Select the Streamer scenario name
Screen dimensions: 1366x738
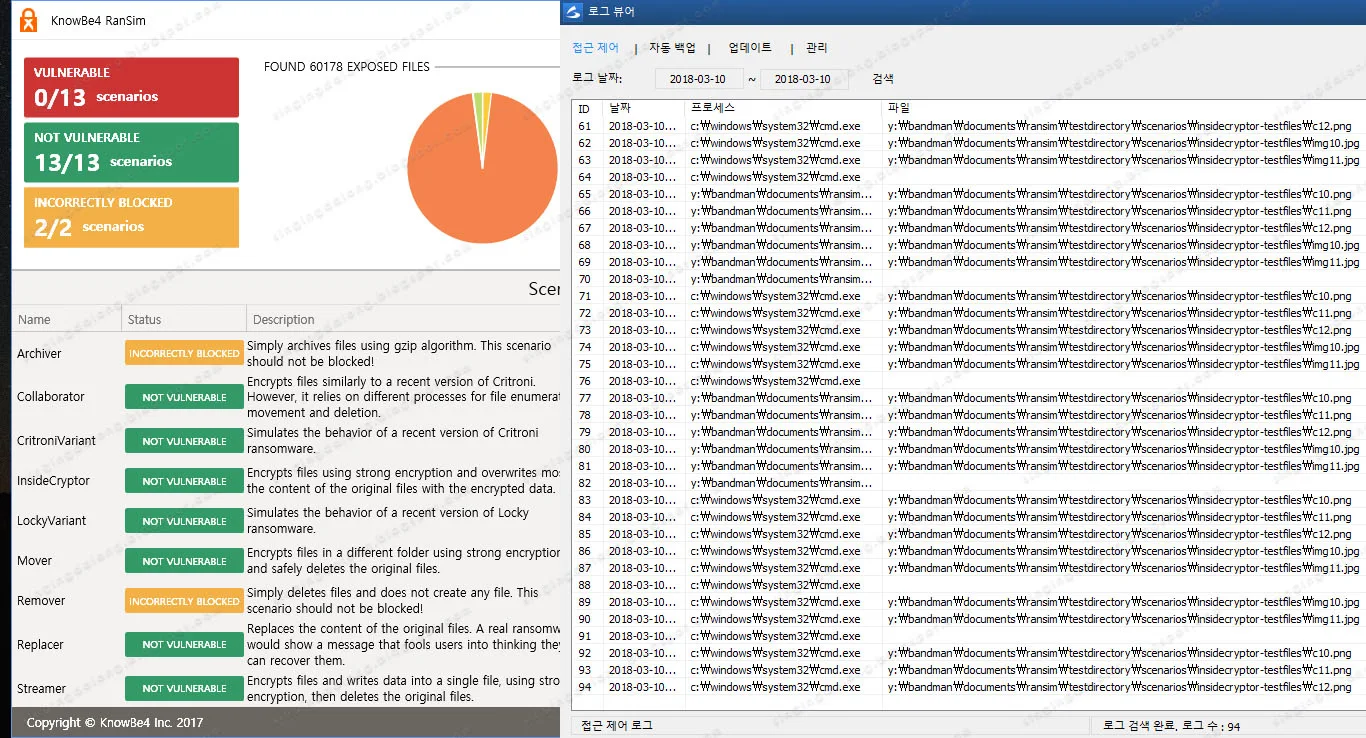coord(41,689)
